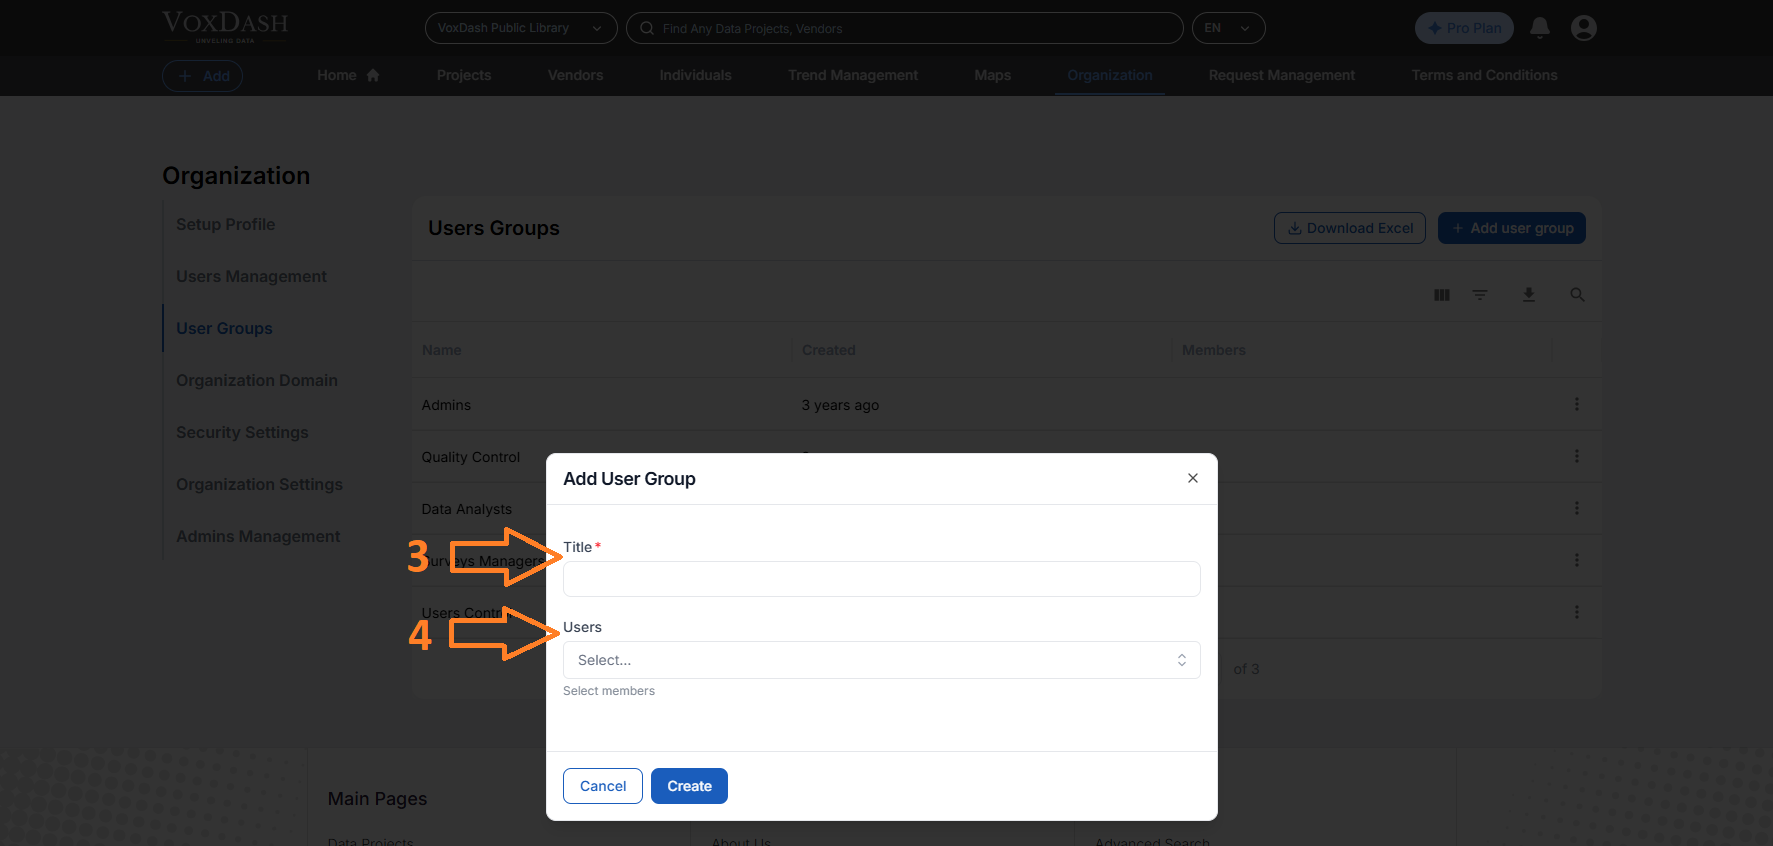The image size is (1773, 846).
Task: Click the Data Analysts group name
Action: click(x=466, y=509)
